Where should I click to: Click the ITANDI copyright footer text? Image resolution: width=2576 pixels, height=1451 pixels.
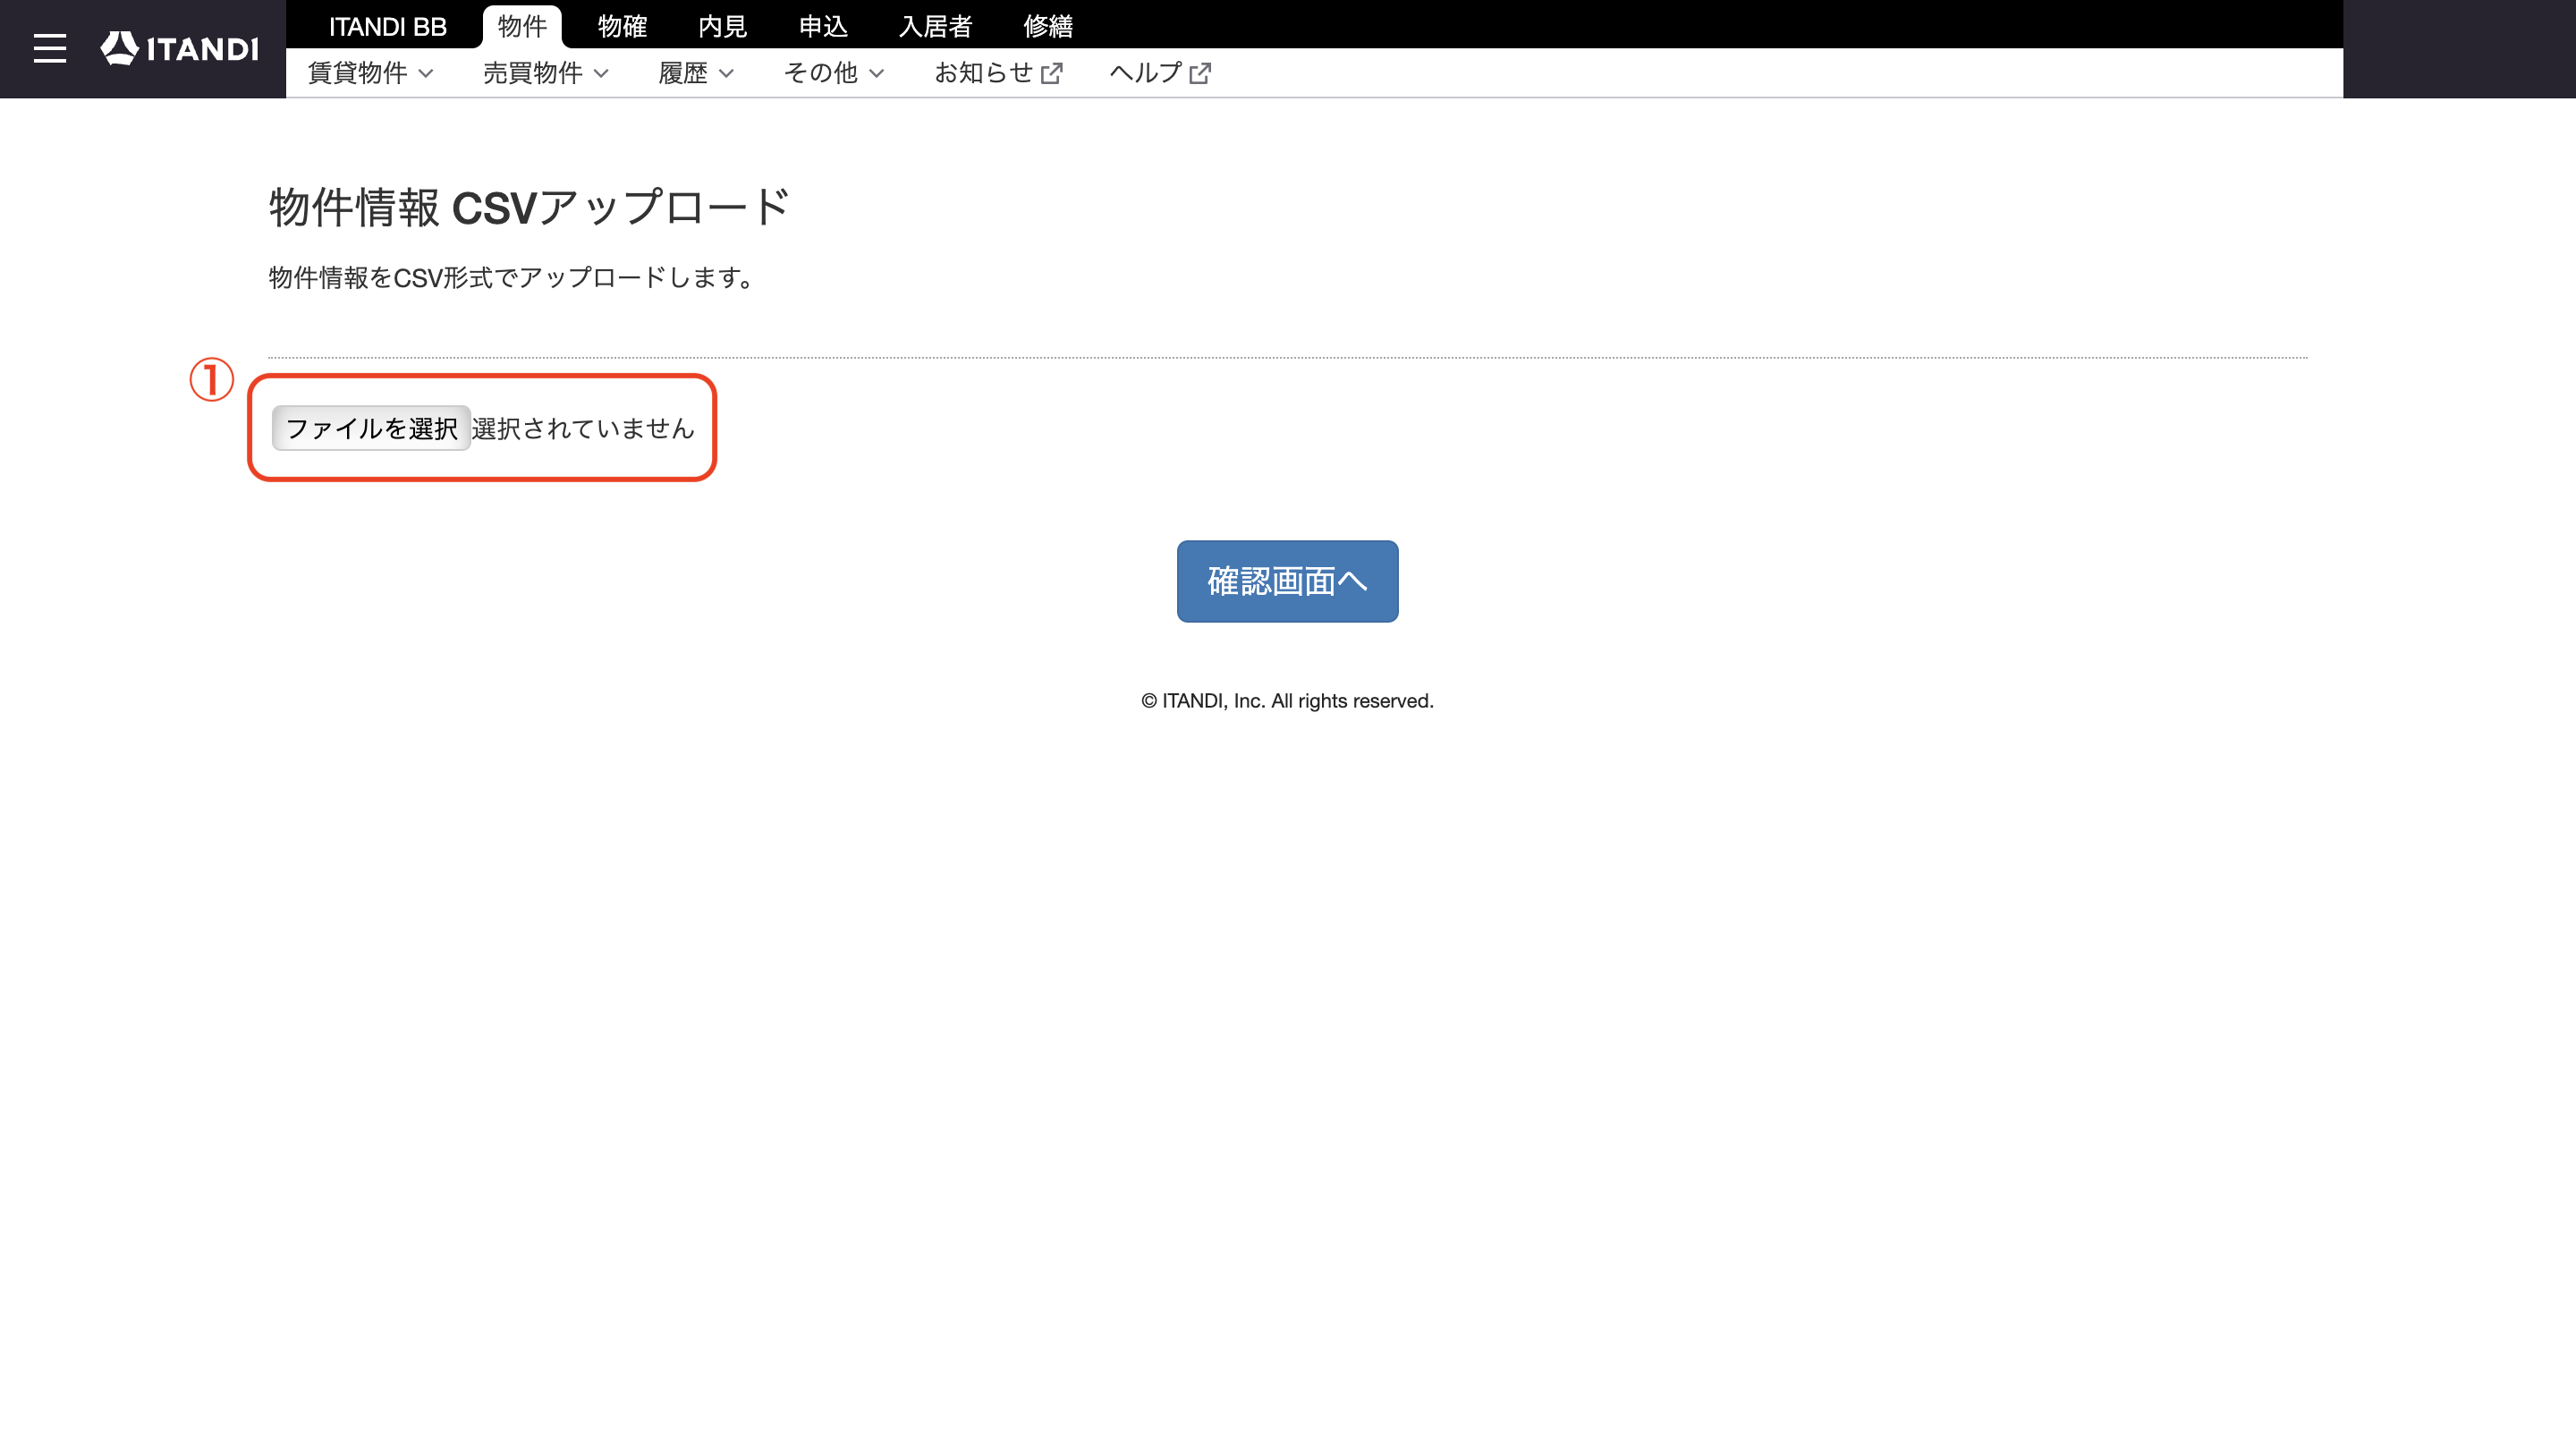pos(1287,701)
